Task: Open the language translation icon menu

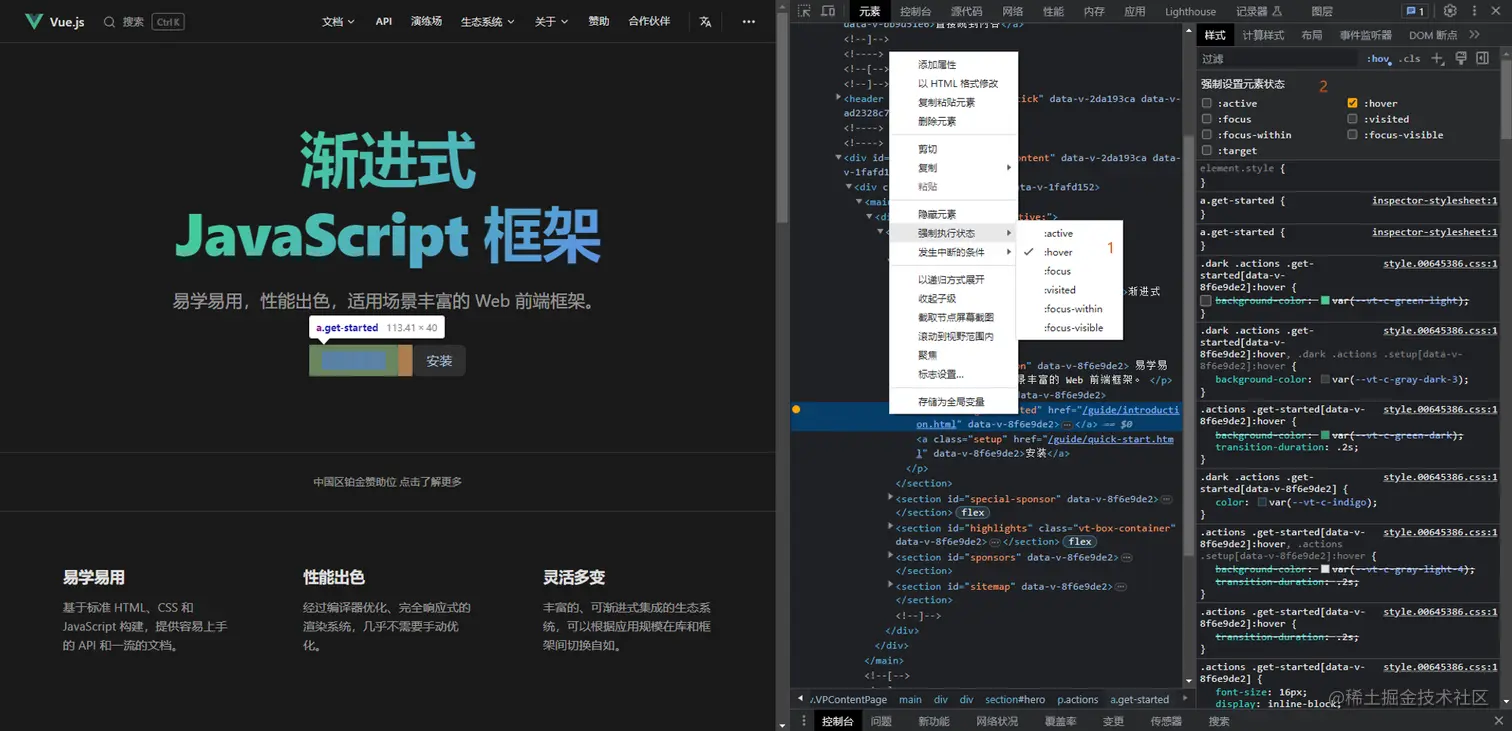Action: pos(705,21)
